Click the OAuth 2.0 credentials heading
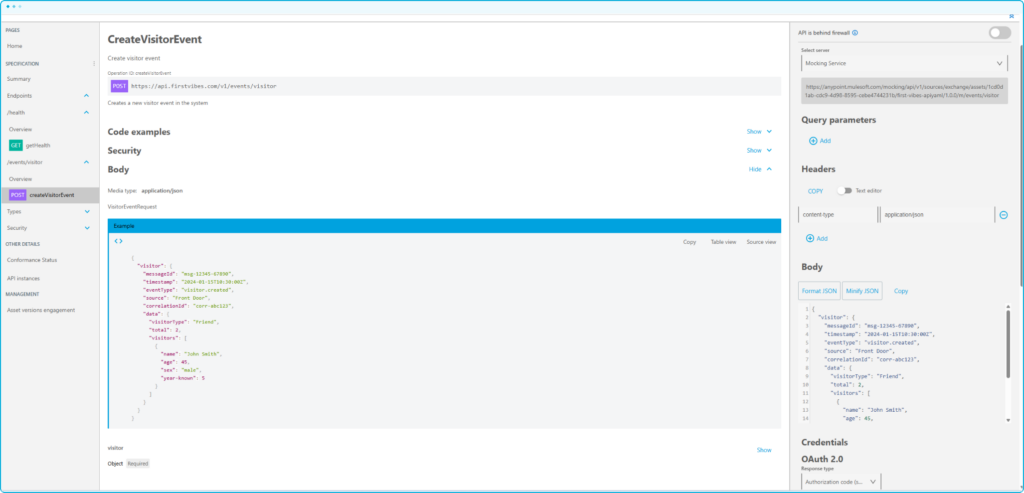Screen dimensions: 1024x493 coord(822,459)
